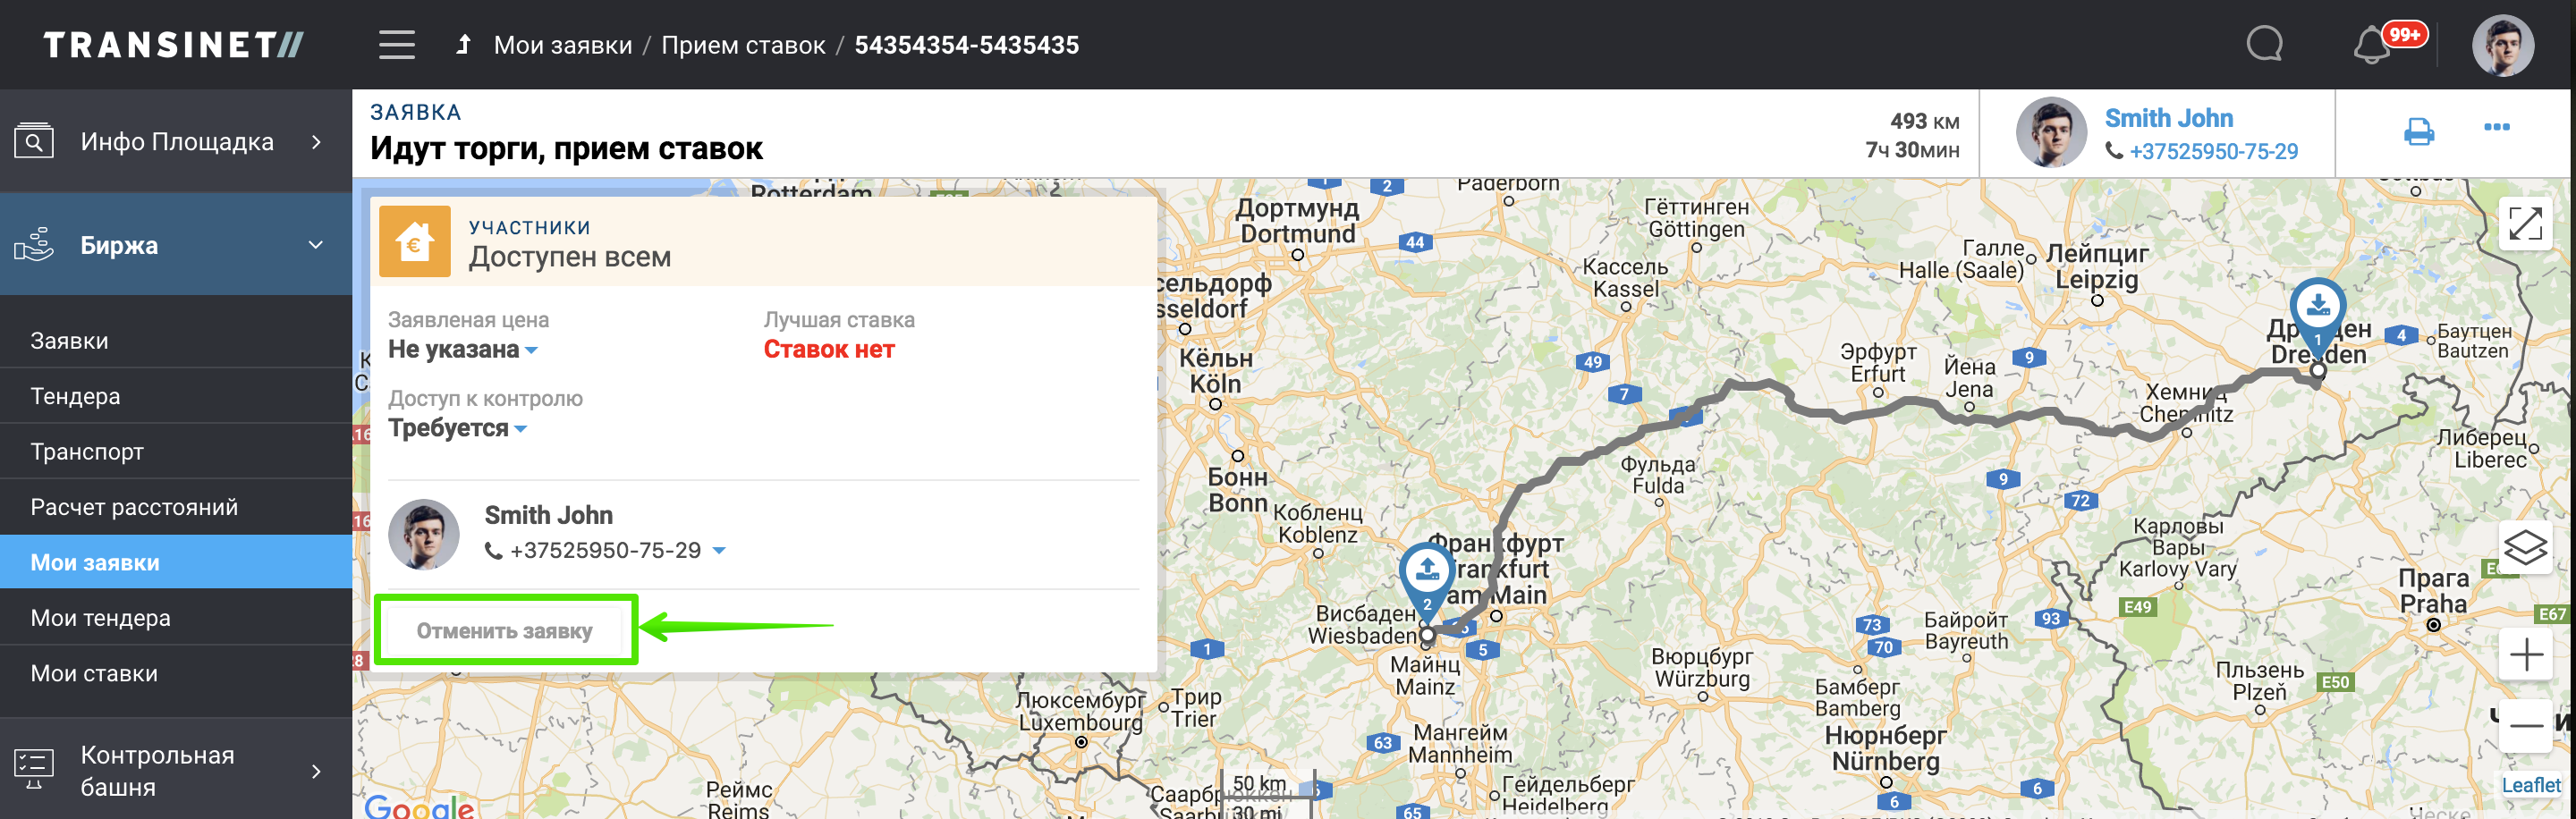
Task: Zoom in on the map
Action: [x=2525, y=655]
